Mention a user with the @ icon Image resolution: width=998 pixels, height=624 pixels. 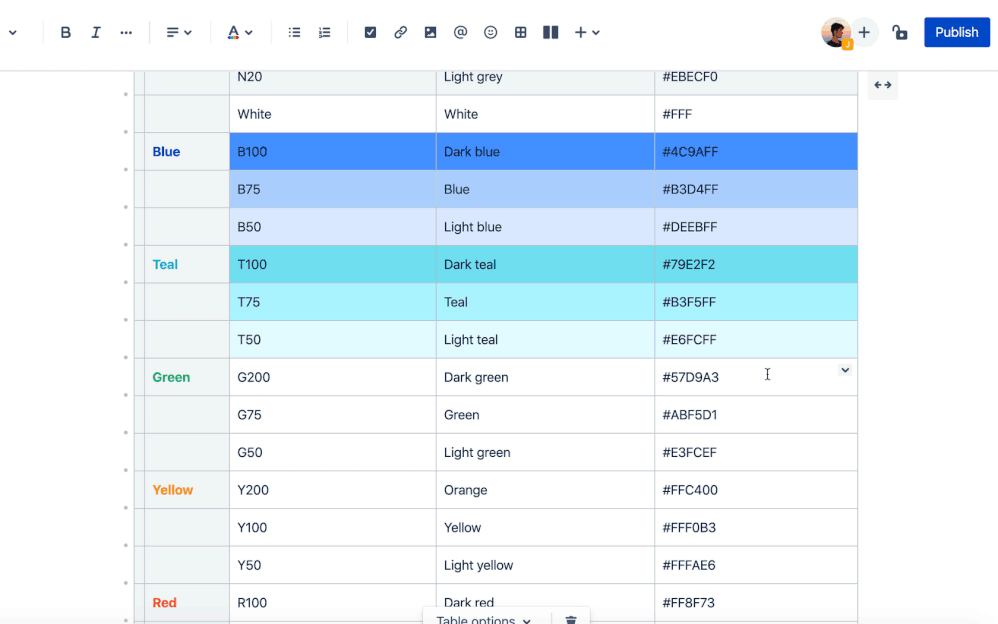(460, 32)
